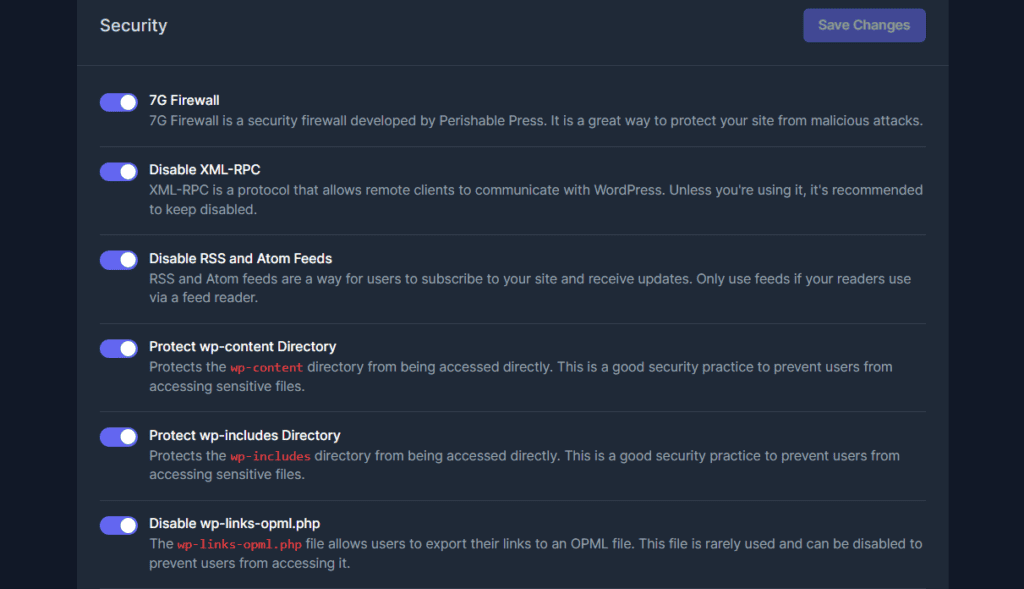Click the 7G Firewall description mentioning Perishable Press
This screenshot has width=1024, height=589.
pyautogui.click(x=535, y=121)
